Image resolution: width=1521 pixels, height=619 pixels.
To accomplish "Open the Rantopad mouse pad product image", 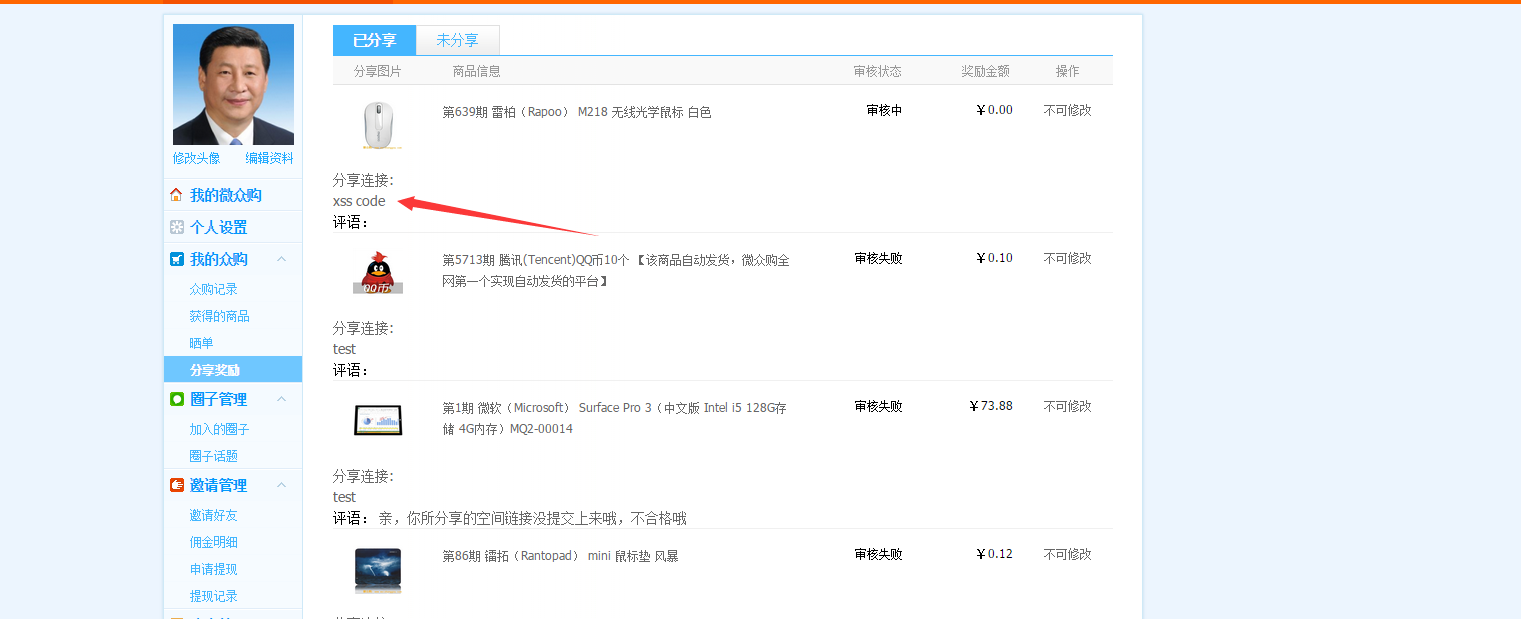I will [378, 570].
